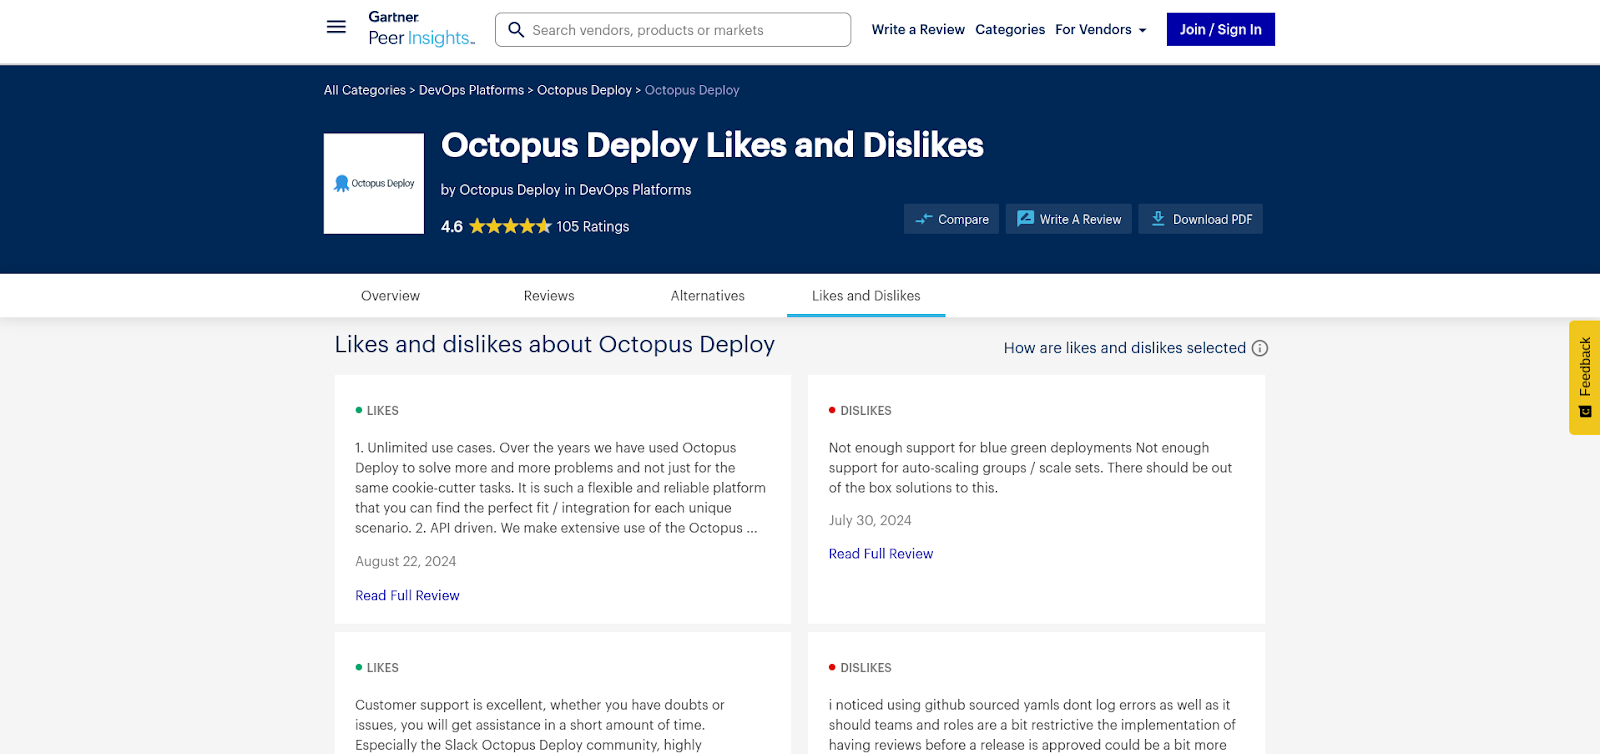
Task: Open Write a Review in header
Action: (918, 30)
